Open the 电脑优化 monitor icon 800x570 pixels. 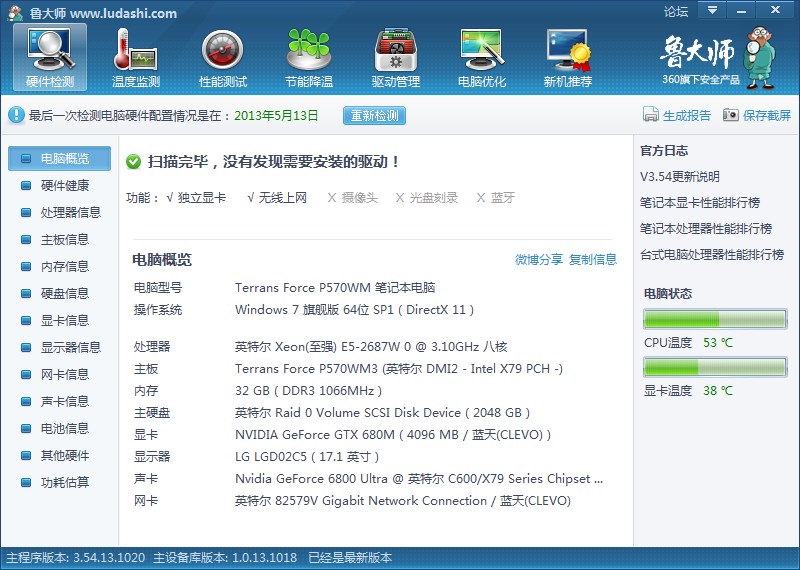(482, 58)
